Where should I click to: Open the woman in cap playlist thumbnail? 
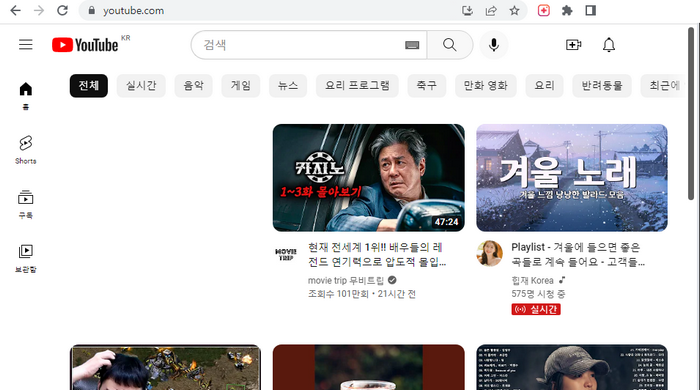pos(572,367)
